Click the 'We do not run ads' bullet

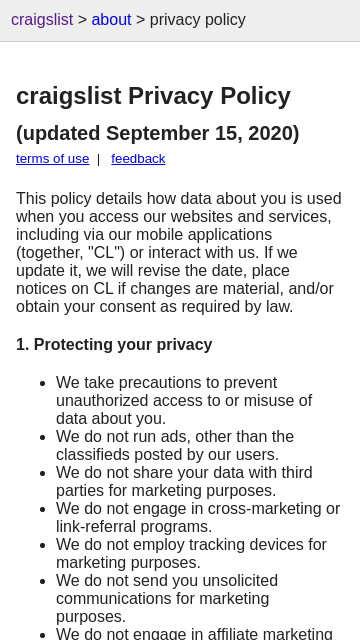[175, 445]
